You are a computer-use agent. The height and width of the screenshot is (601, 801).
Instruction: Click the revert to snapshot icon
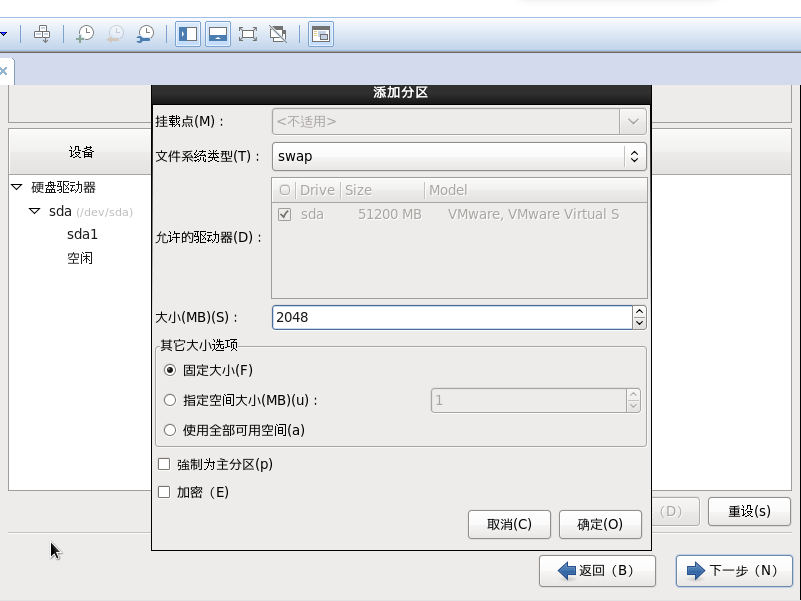[x=115, y=34]
